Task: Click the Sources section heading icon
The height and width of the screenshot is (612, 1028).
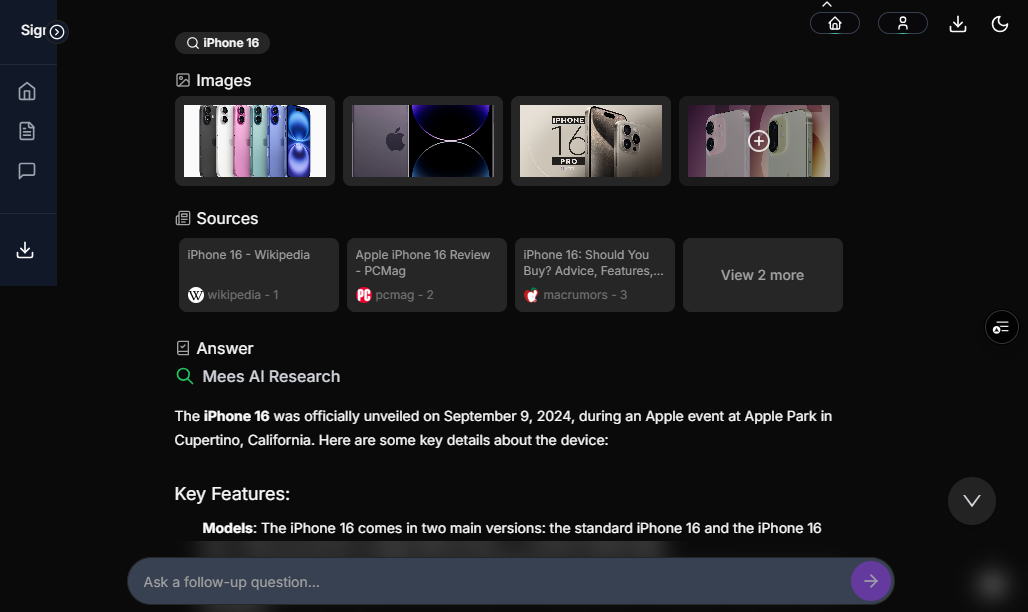Action: [x=183, y=218]
